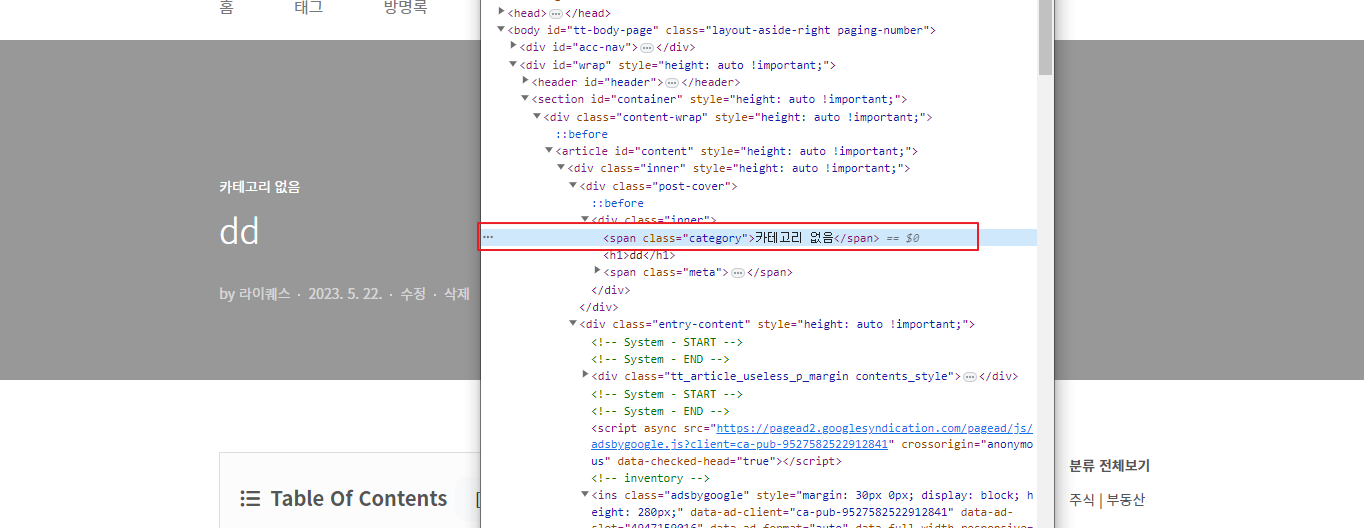Click ellipsis badge in span meta

[738, 272]
